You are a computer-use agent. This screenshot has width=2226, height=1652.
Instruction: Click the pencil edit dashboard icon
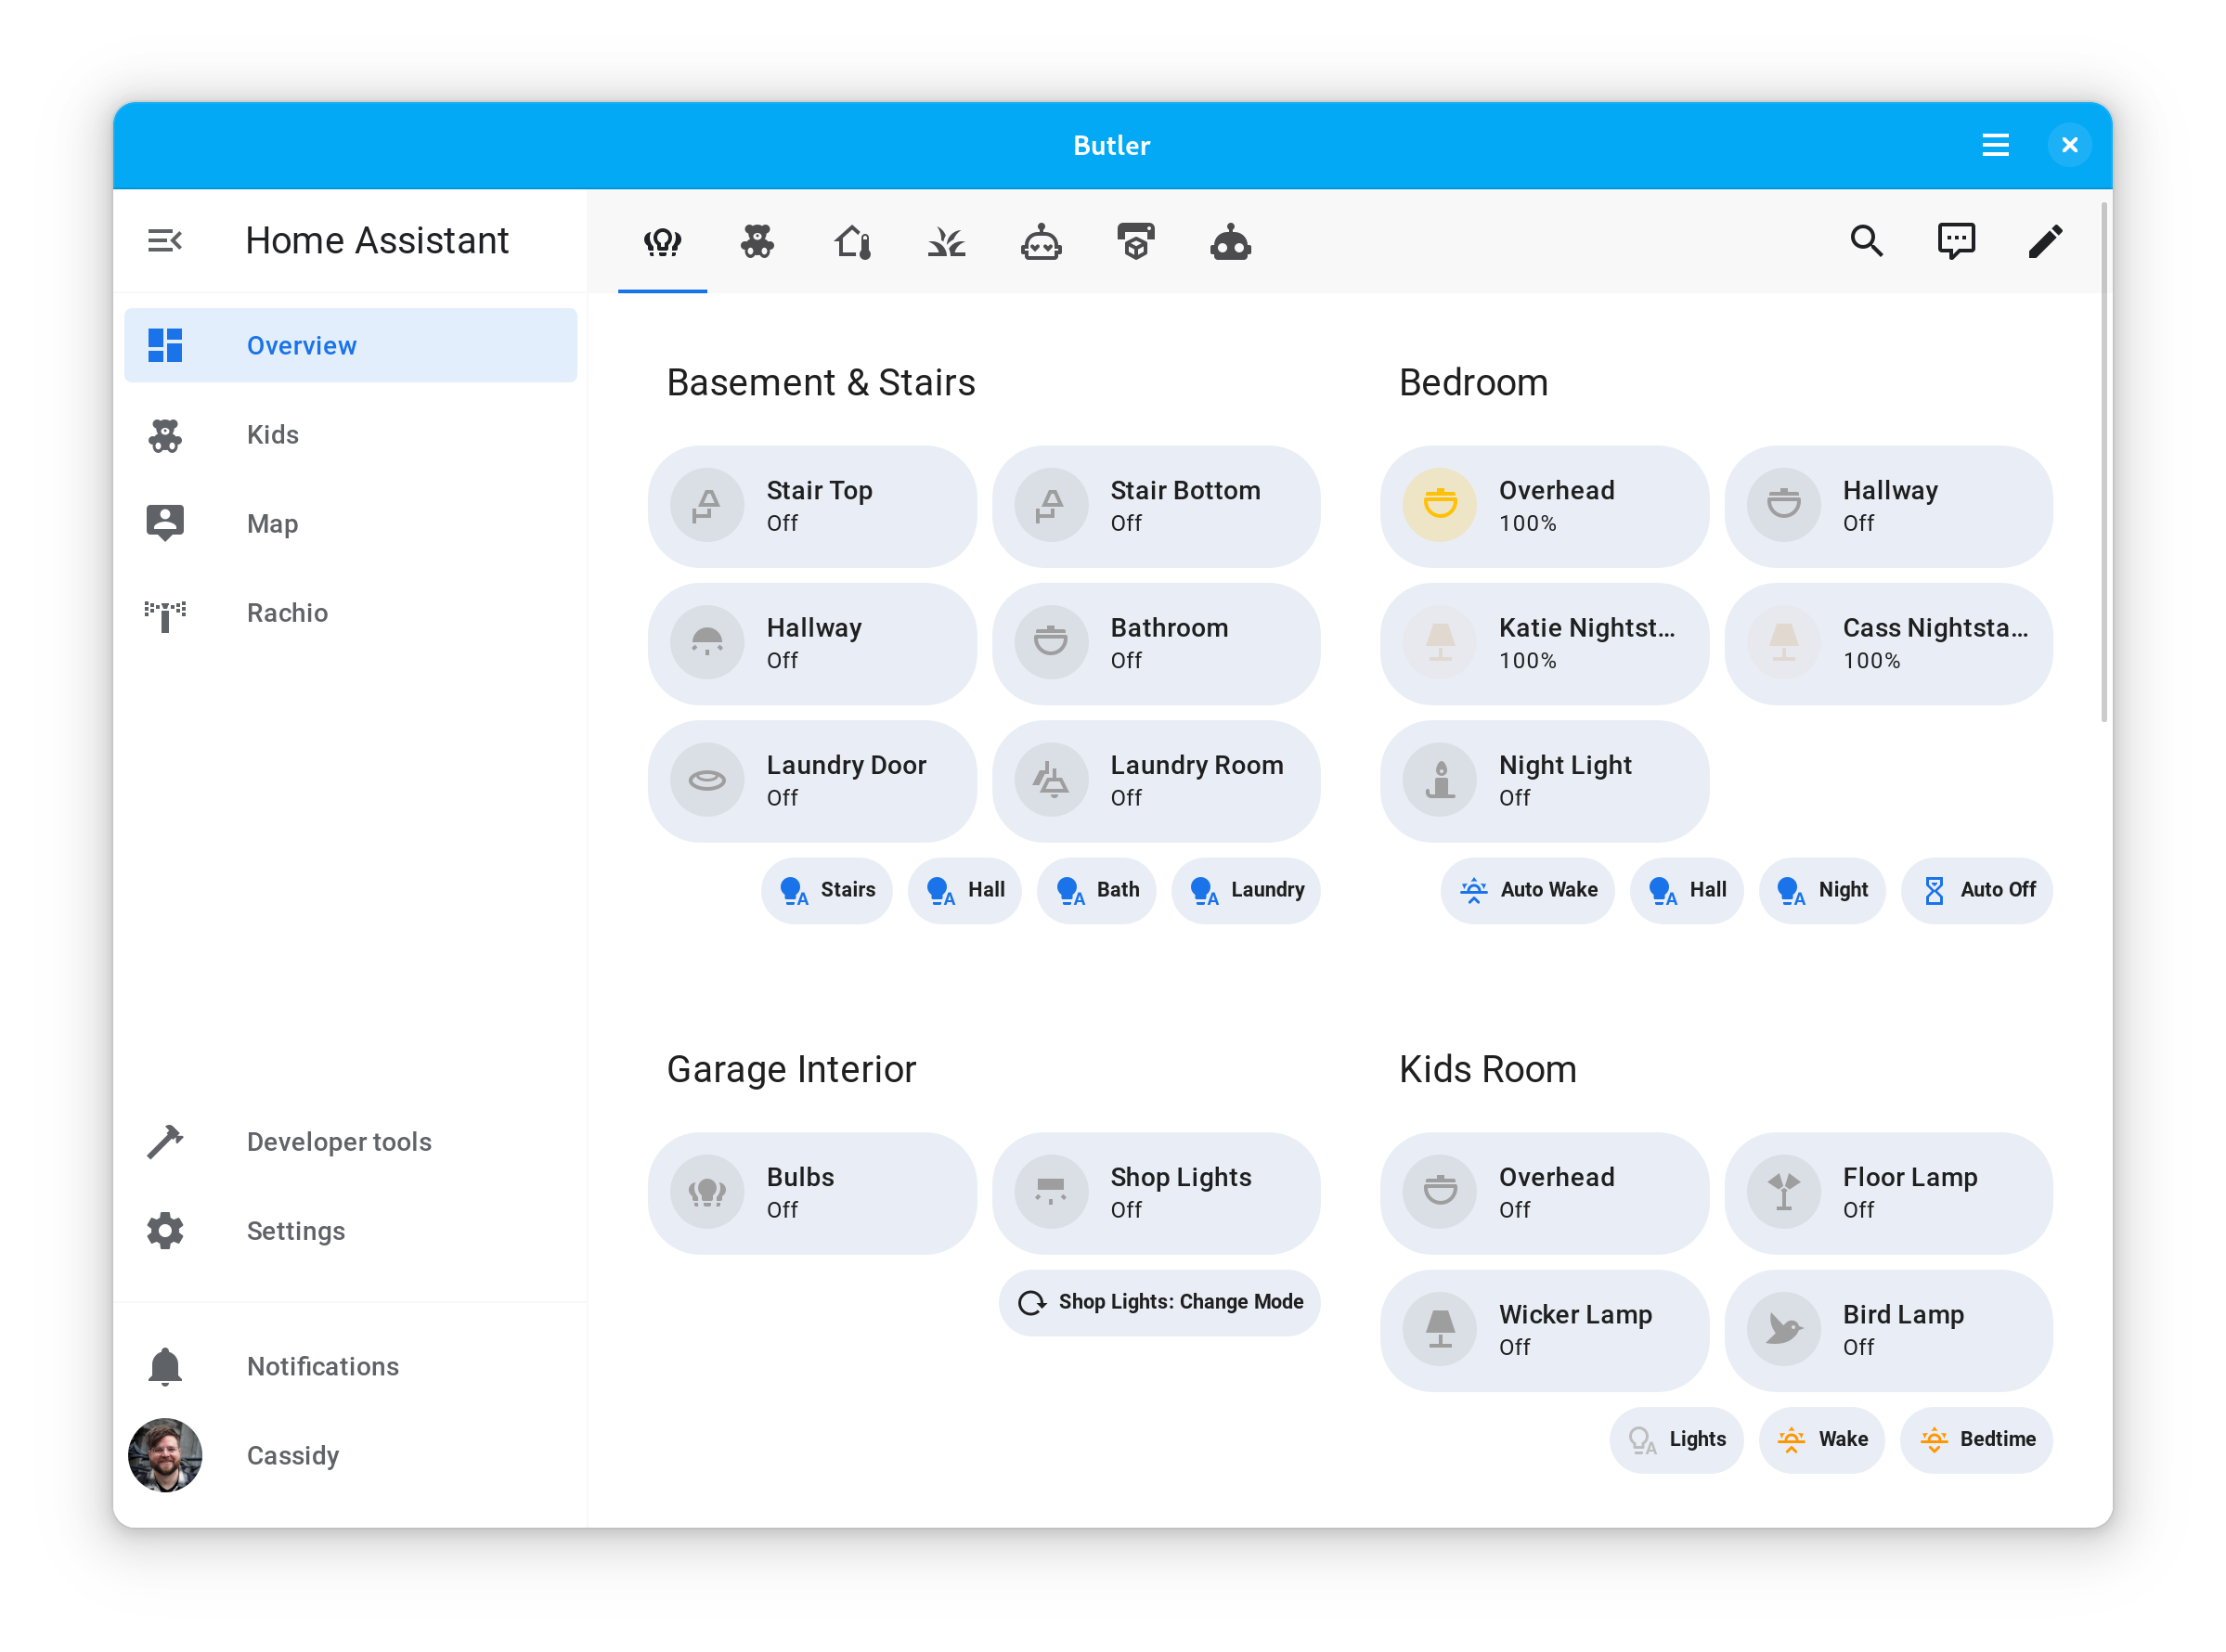2045,241
